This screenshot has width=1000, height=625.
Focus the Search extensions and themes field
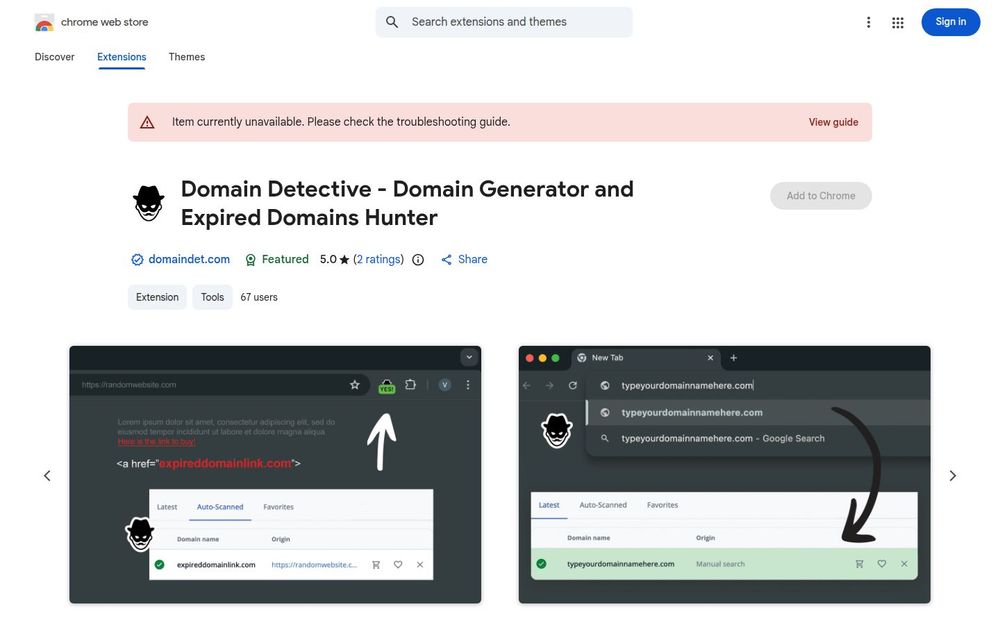point(504,22)
